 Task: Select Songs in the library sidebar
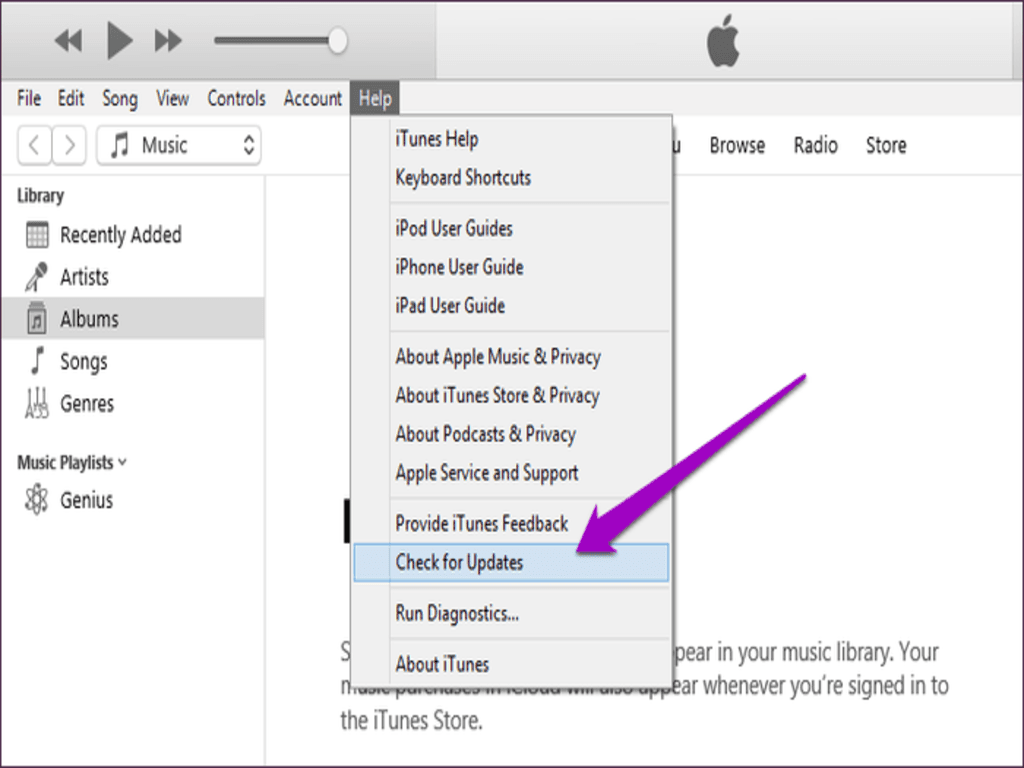(x=38, y=361)
